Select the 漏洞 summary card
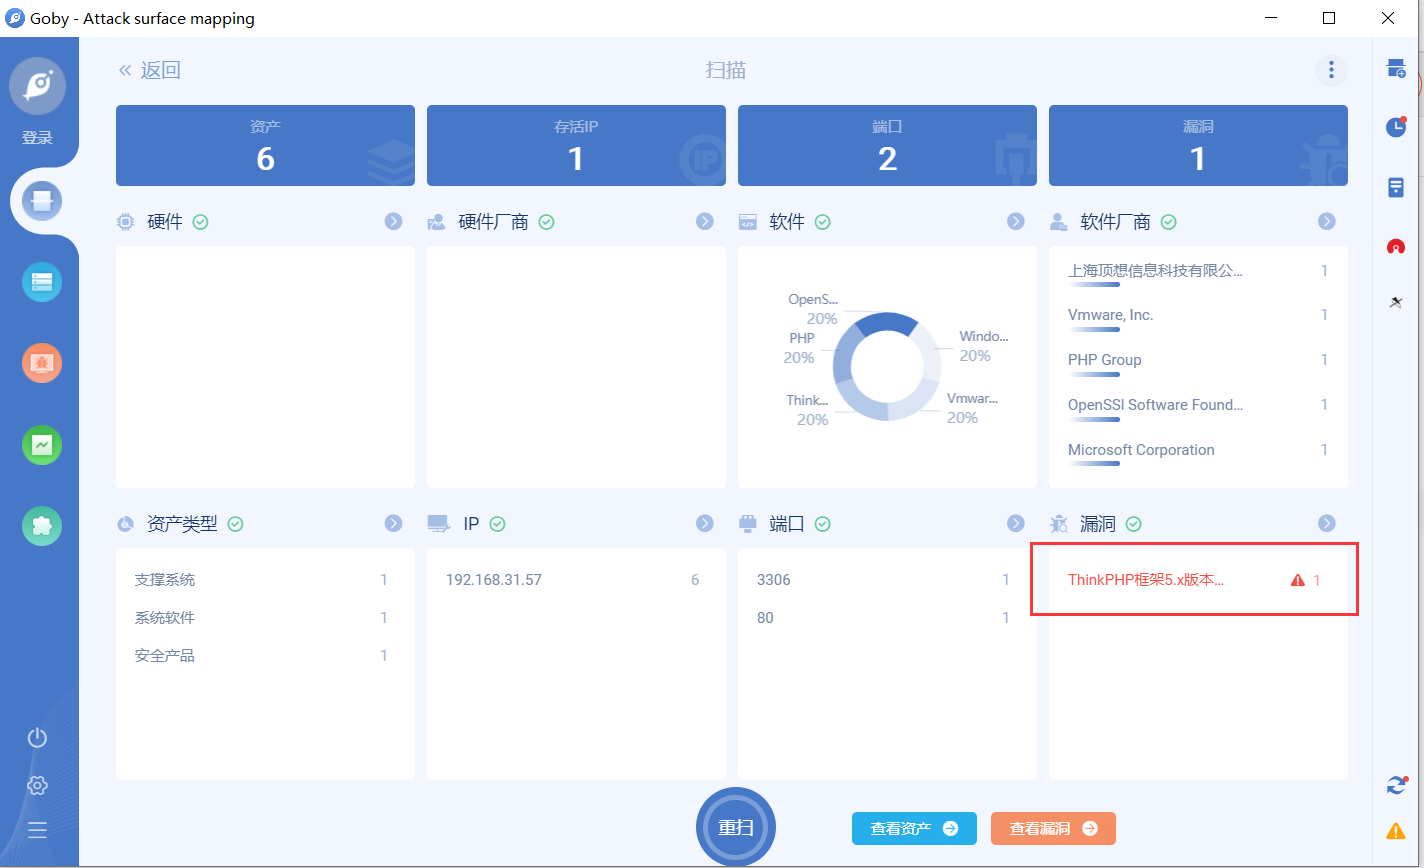 pos(1198,145)
